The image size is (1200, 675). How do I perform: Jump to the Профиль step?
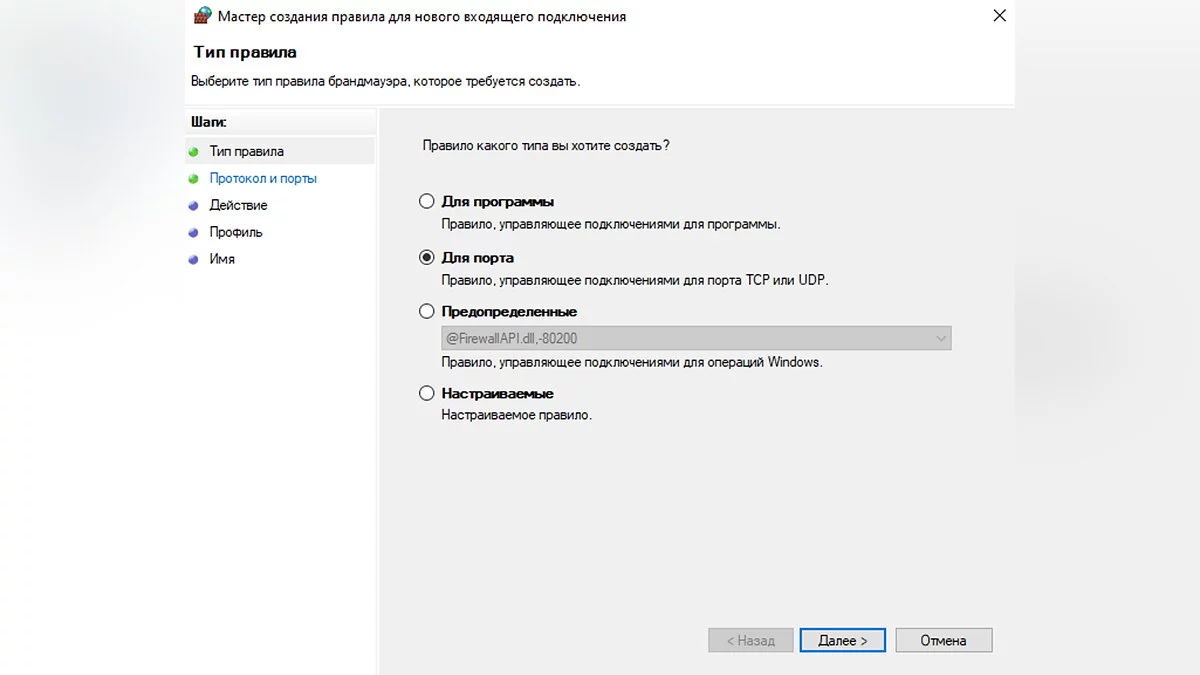tap(236, 233)
